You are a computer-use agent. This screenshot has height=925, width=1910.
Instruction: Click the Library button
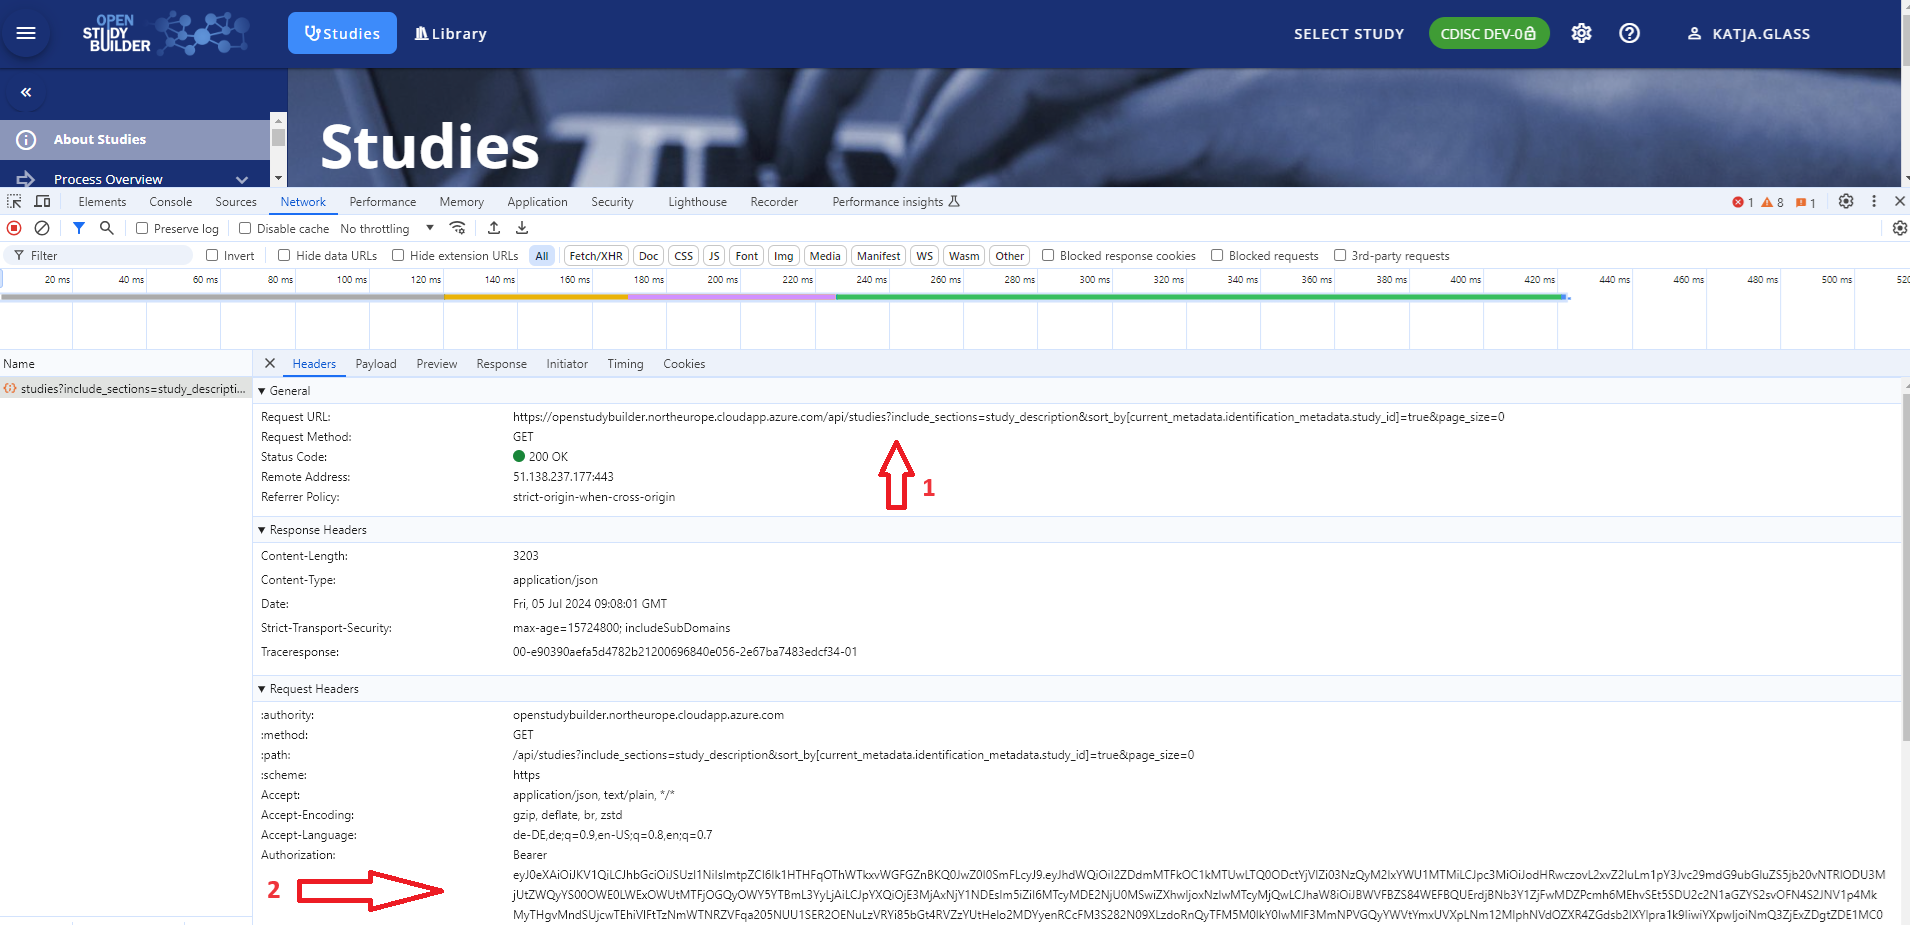pyautogui.click(x=450, y=33)
